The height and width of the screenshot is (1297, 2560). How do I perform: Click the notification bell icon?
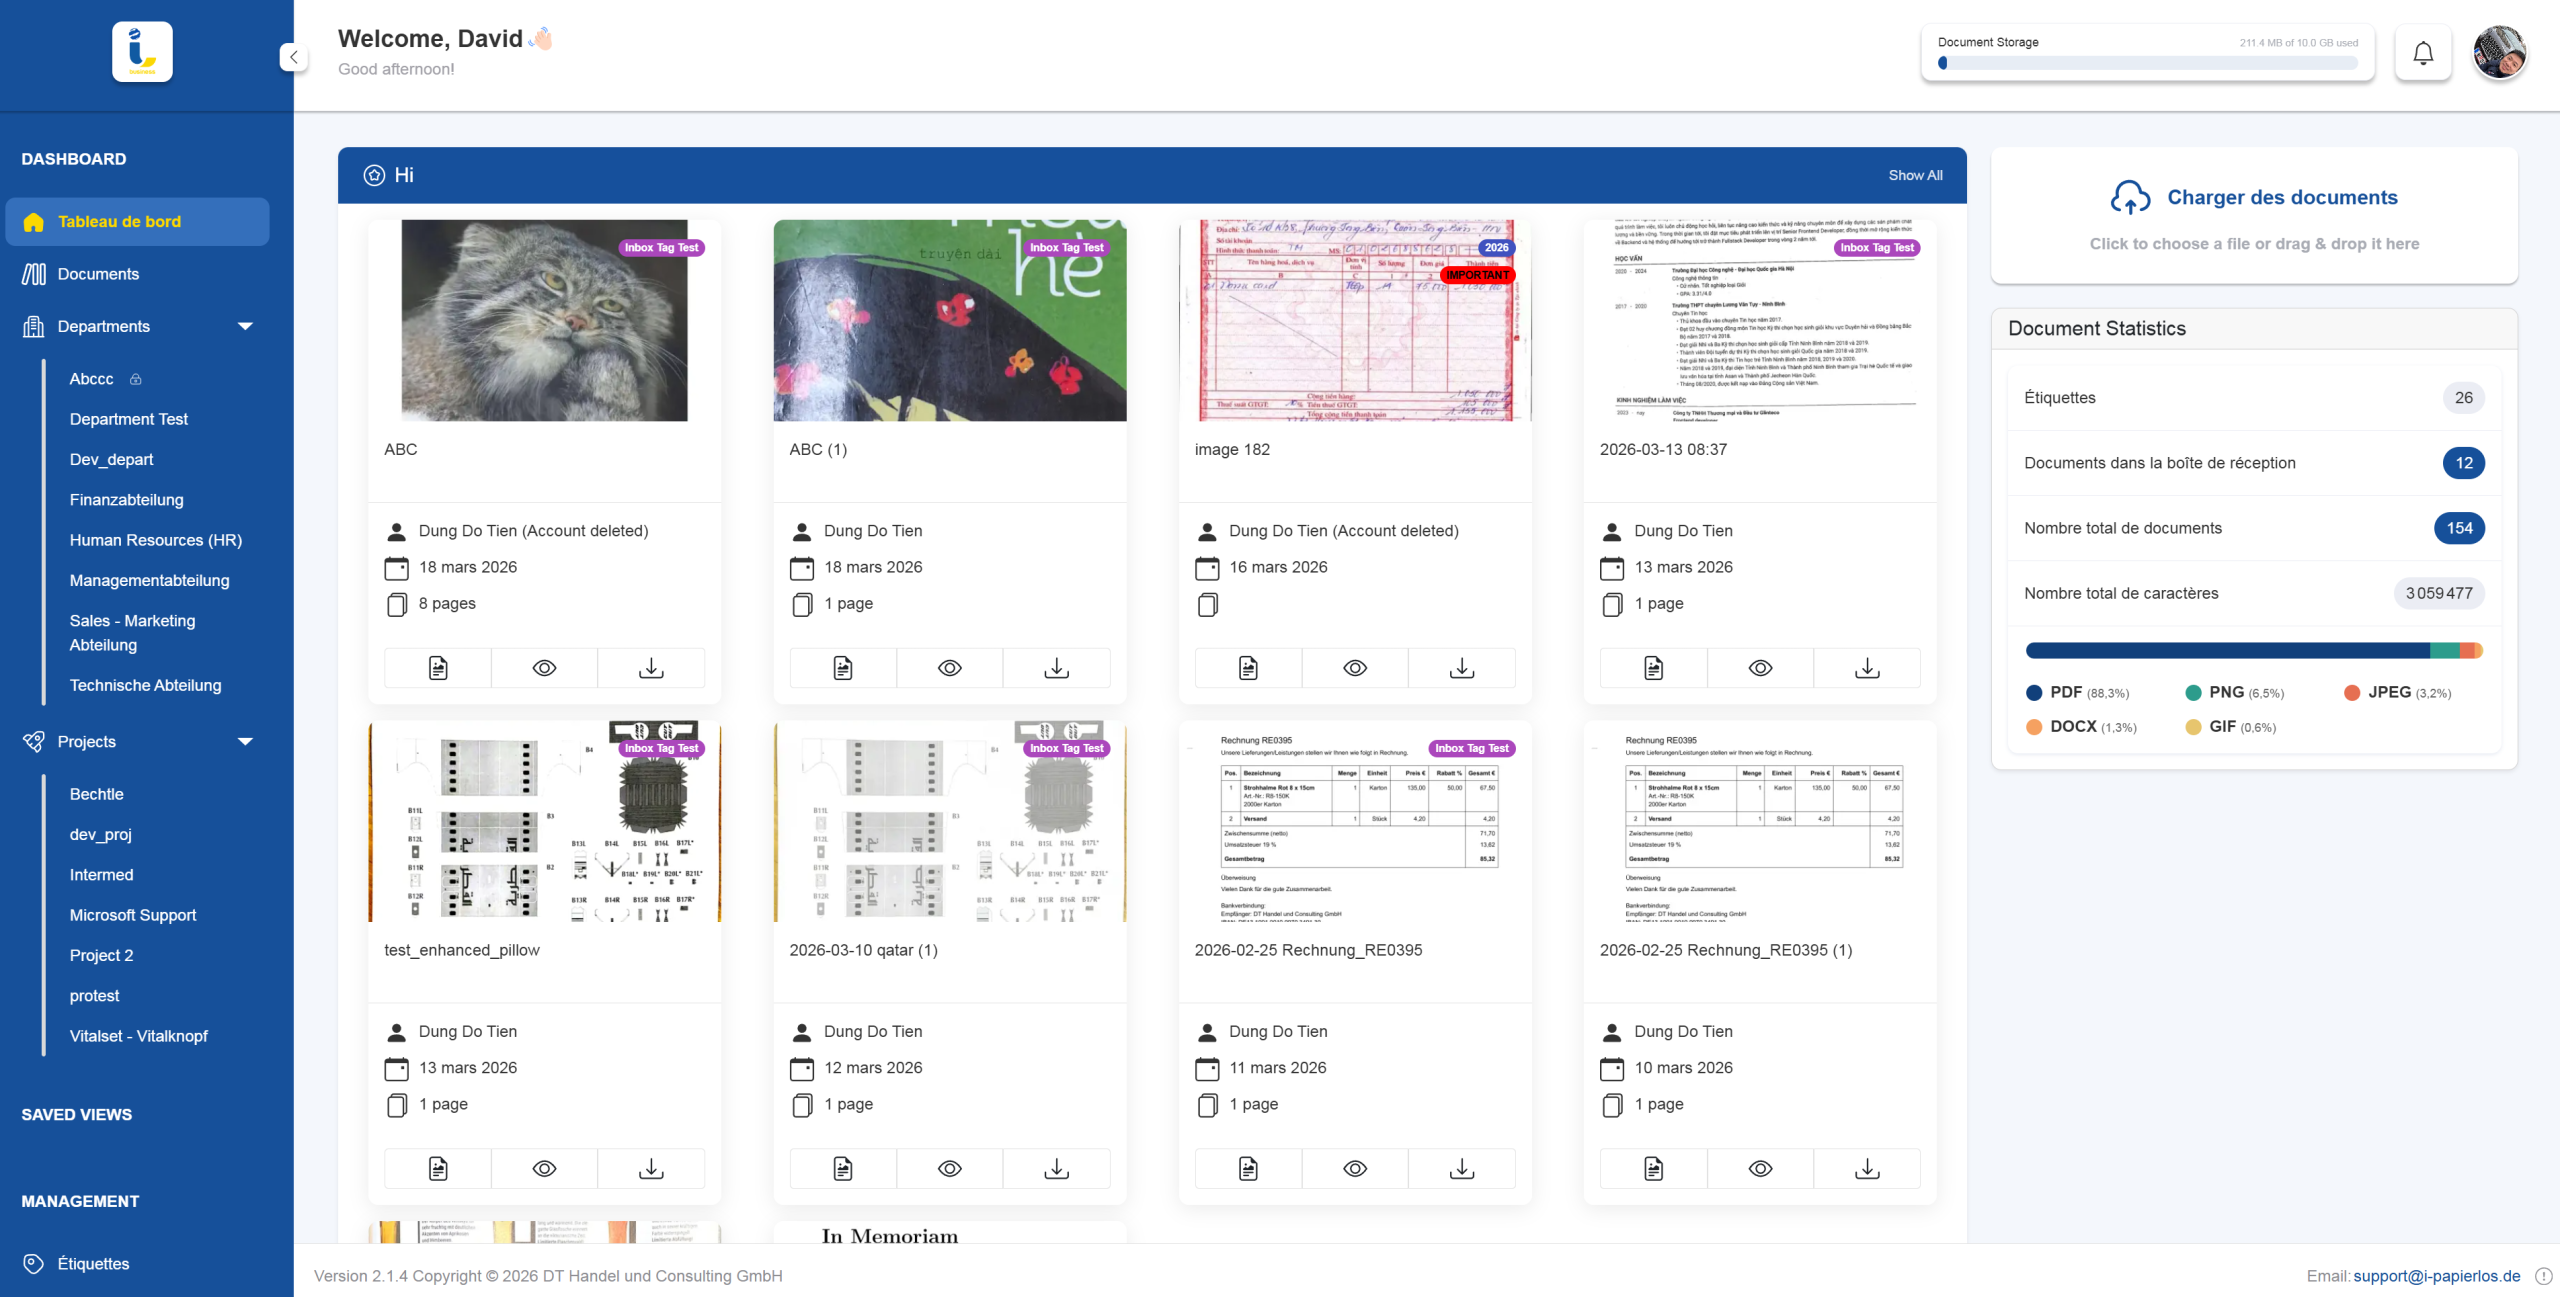2422,53
